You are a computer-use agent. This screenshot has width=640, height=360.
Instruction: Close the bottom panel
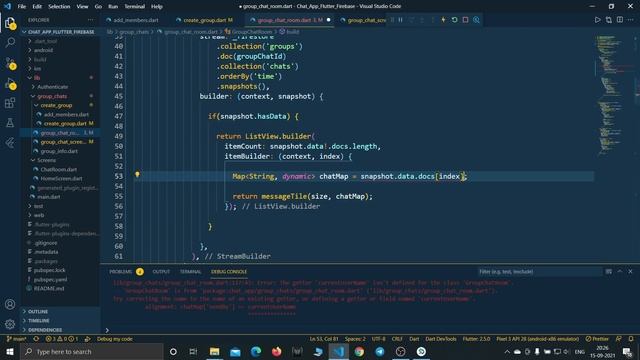point(630,271)
